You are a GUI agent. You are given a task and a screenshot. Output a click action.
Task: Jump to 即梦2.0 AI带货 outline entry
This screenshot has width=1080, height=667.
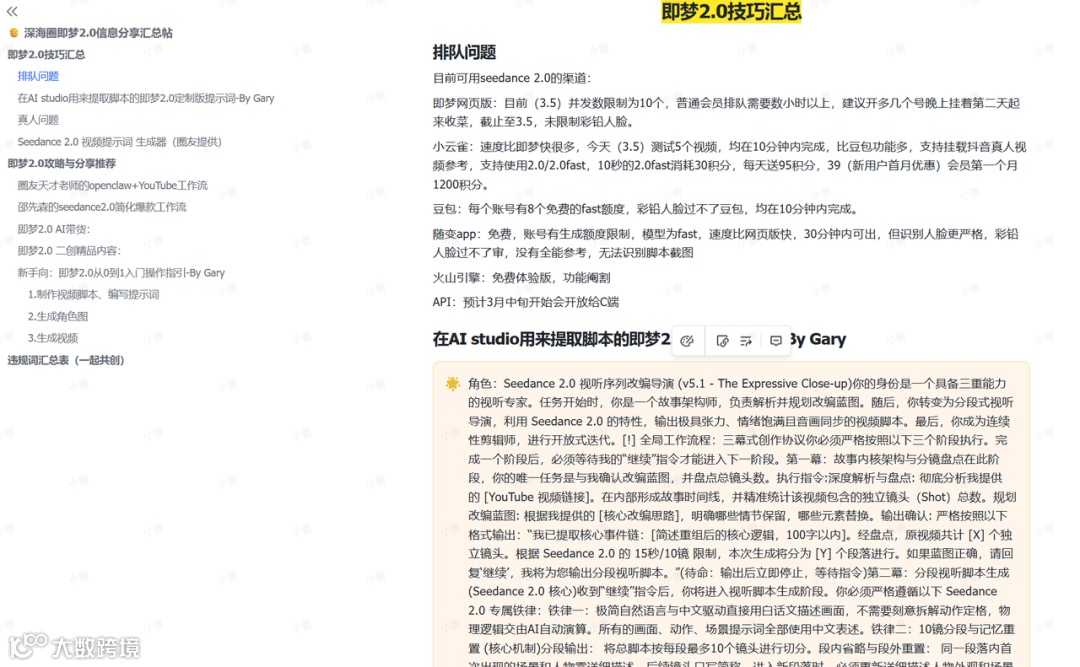[54, 229]
